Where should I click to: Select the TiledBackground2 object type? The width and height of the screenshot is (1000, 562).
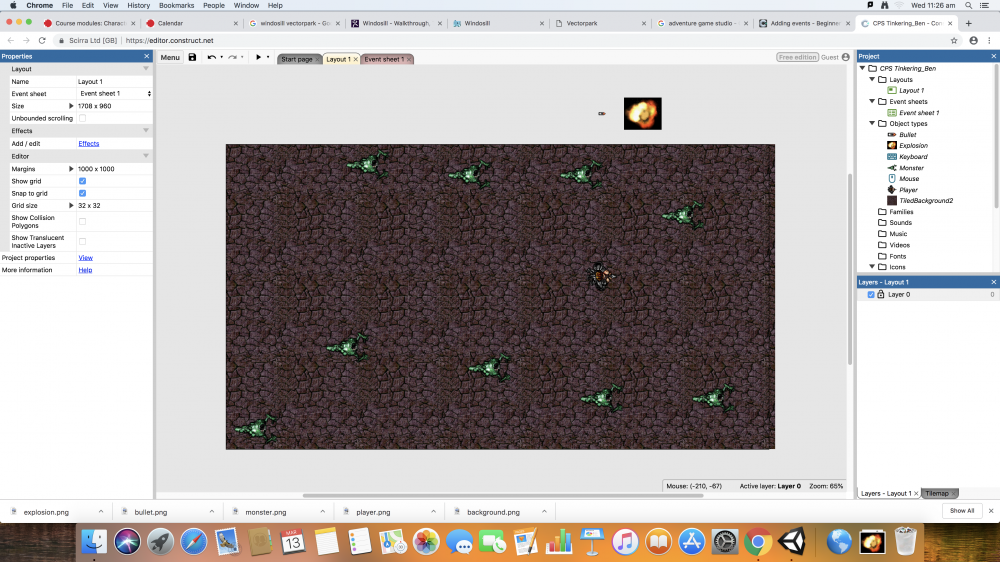[925, 201]
